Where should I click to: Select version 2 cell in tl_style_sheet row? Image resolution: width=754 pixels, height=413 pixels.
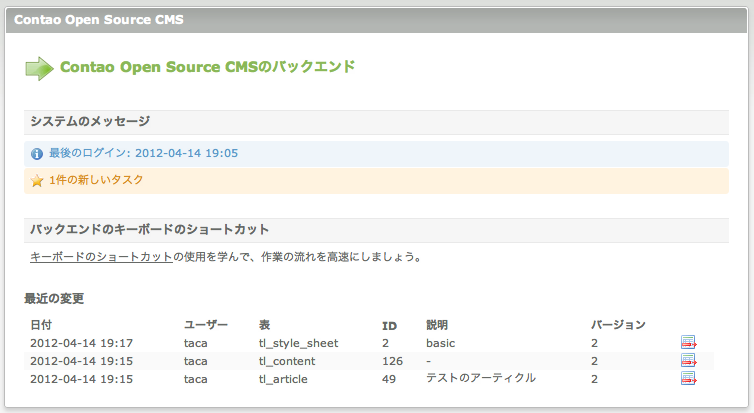pos(594,343)
